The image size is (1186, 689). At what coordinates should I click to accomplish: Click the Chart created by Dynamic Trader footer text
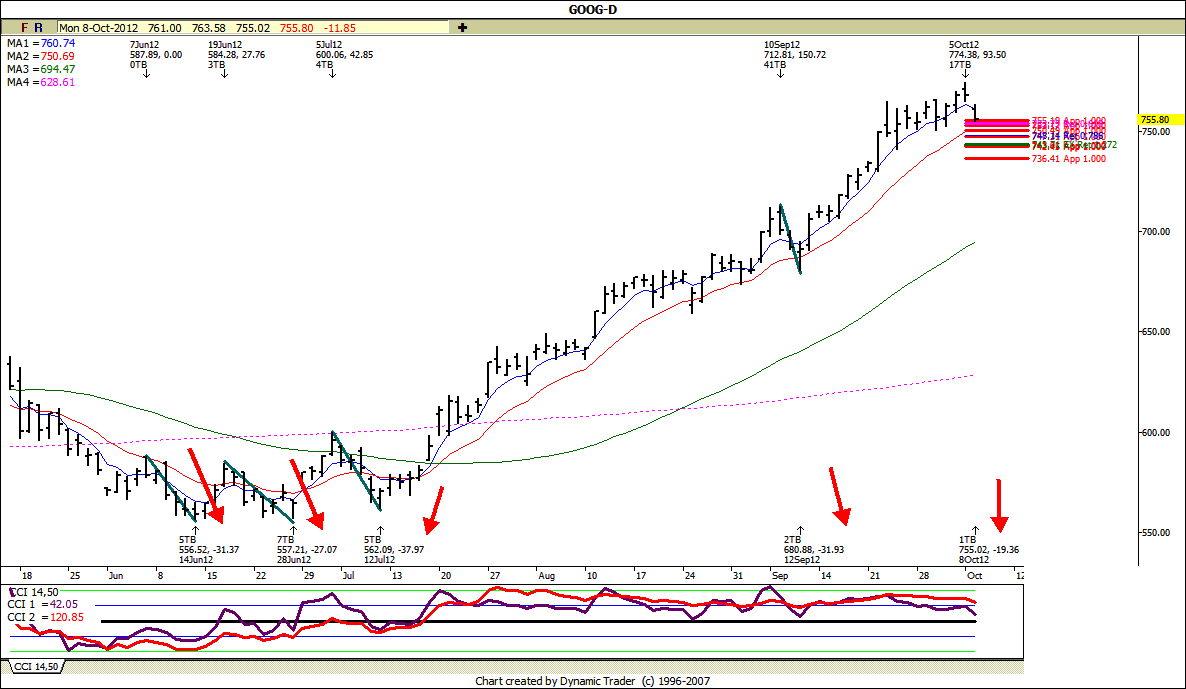(x=592, y=681)
